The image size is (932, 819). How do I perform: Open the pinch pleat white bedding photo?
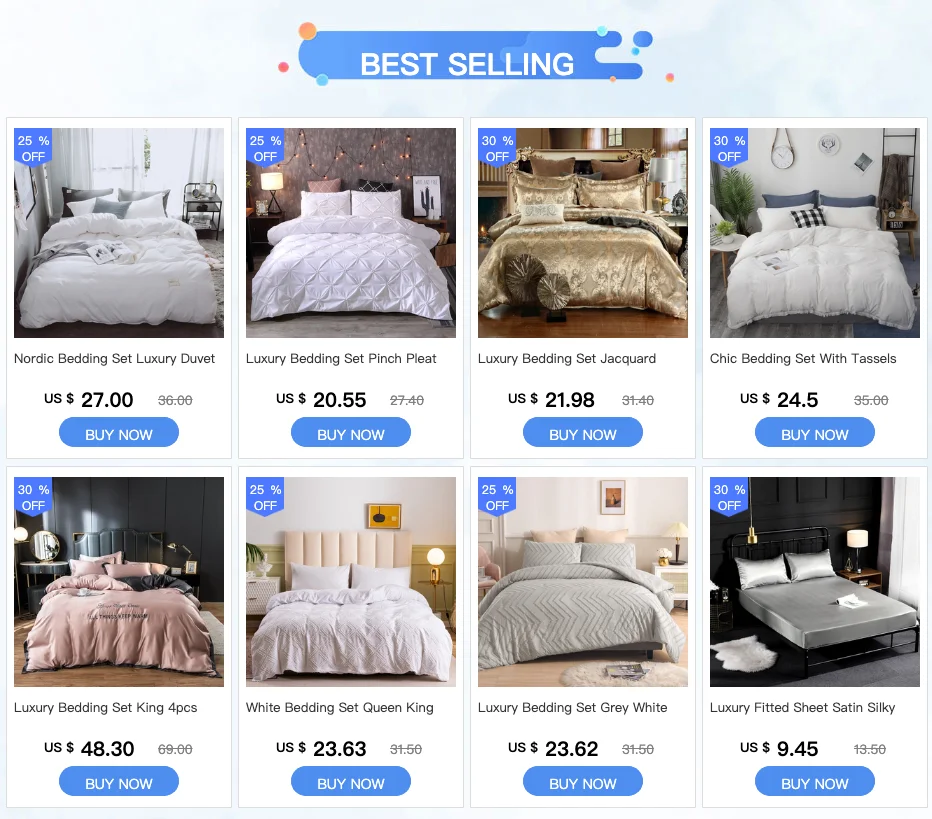(351, 233)
